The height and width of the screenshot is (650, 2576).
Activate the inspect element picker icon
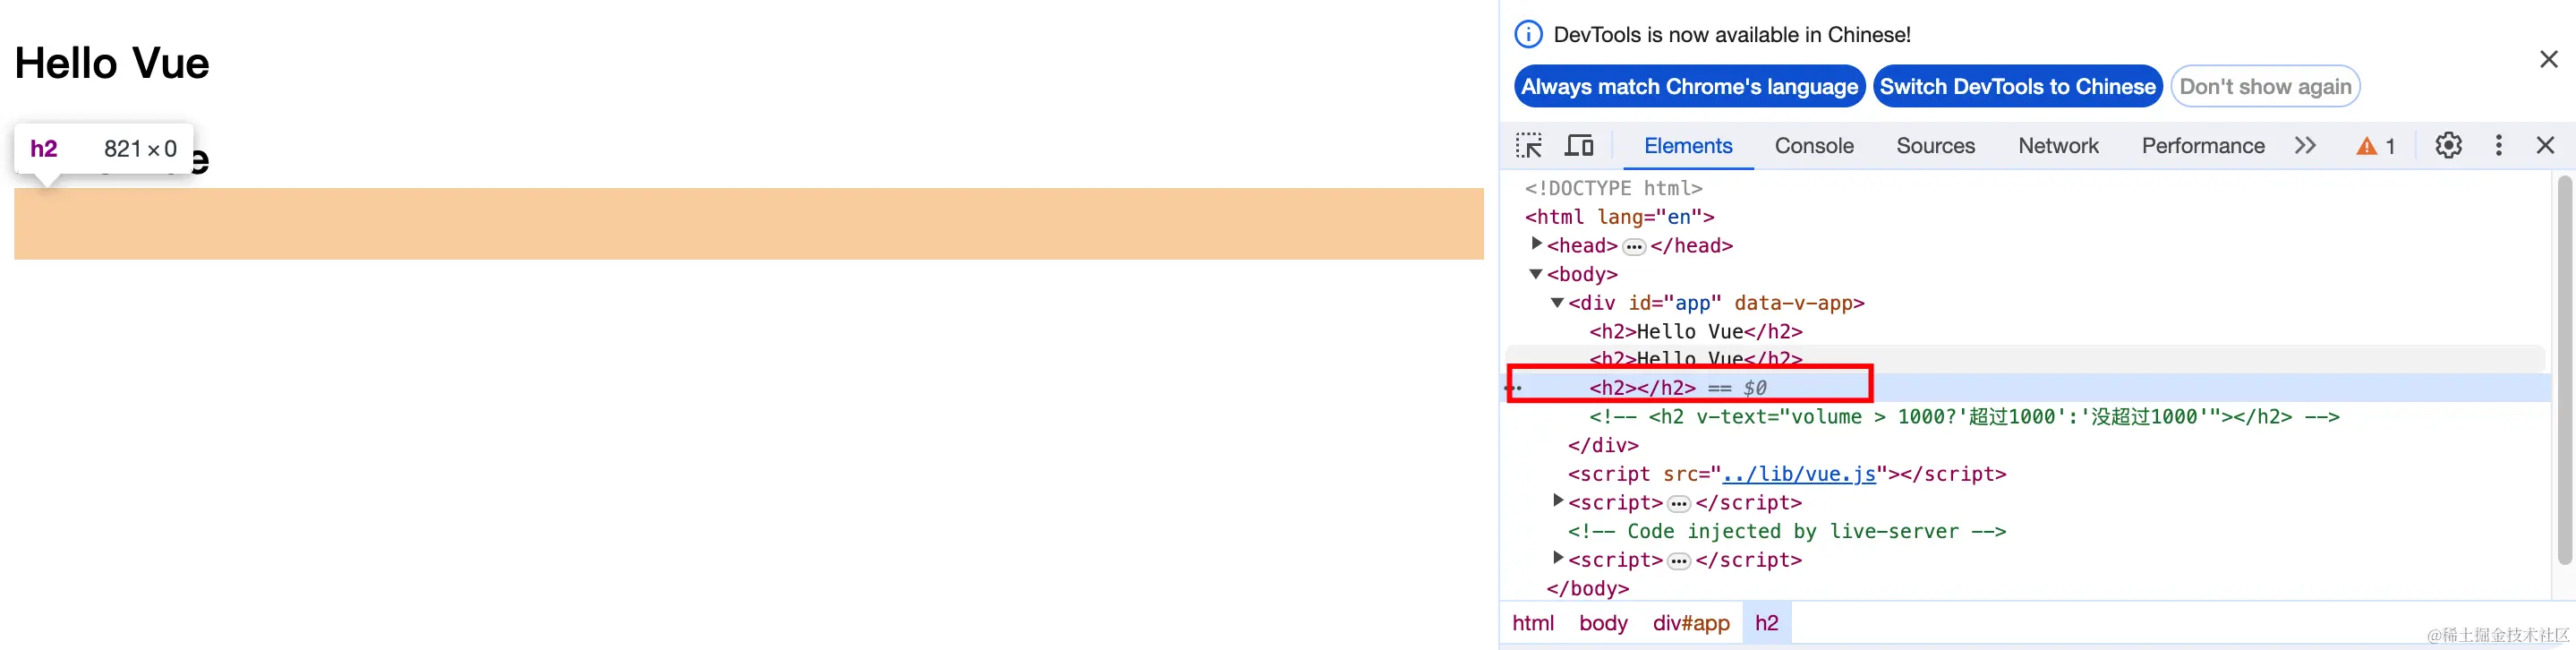pyautogui.click(x=1529, y=146)
